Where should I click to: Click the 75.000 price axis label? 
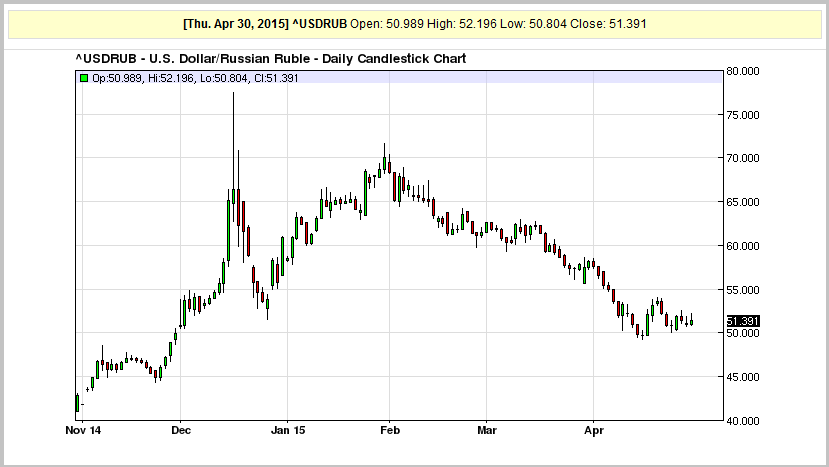coord(743,115)
